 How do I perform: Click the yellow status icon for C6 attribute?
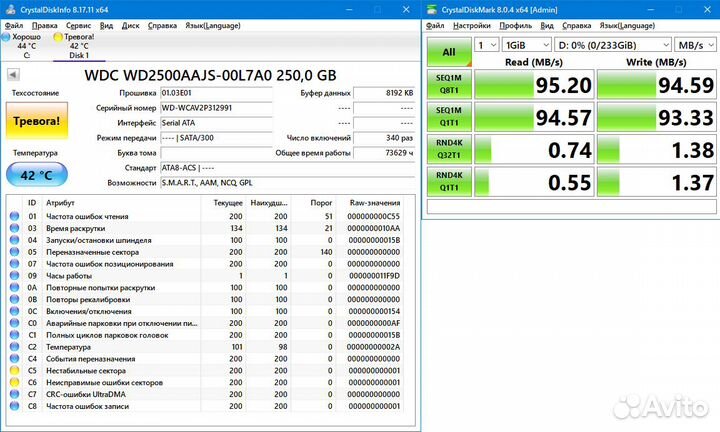point(14,382)
